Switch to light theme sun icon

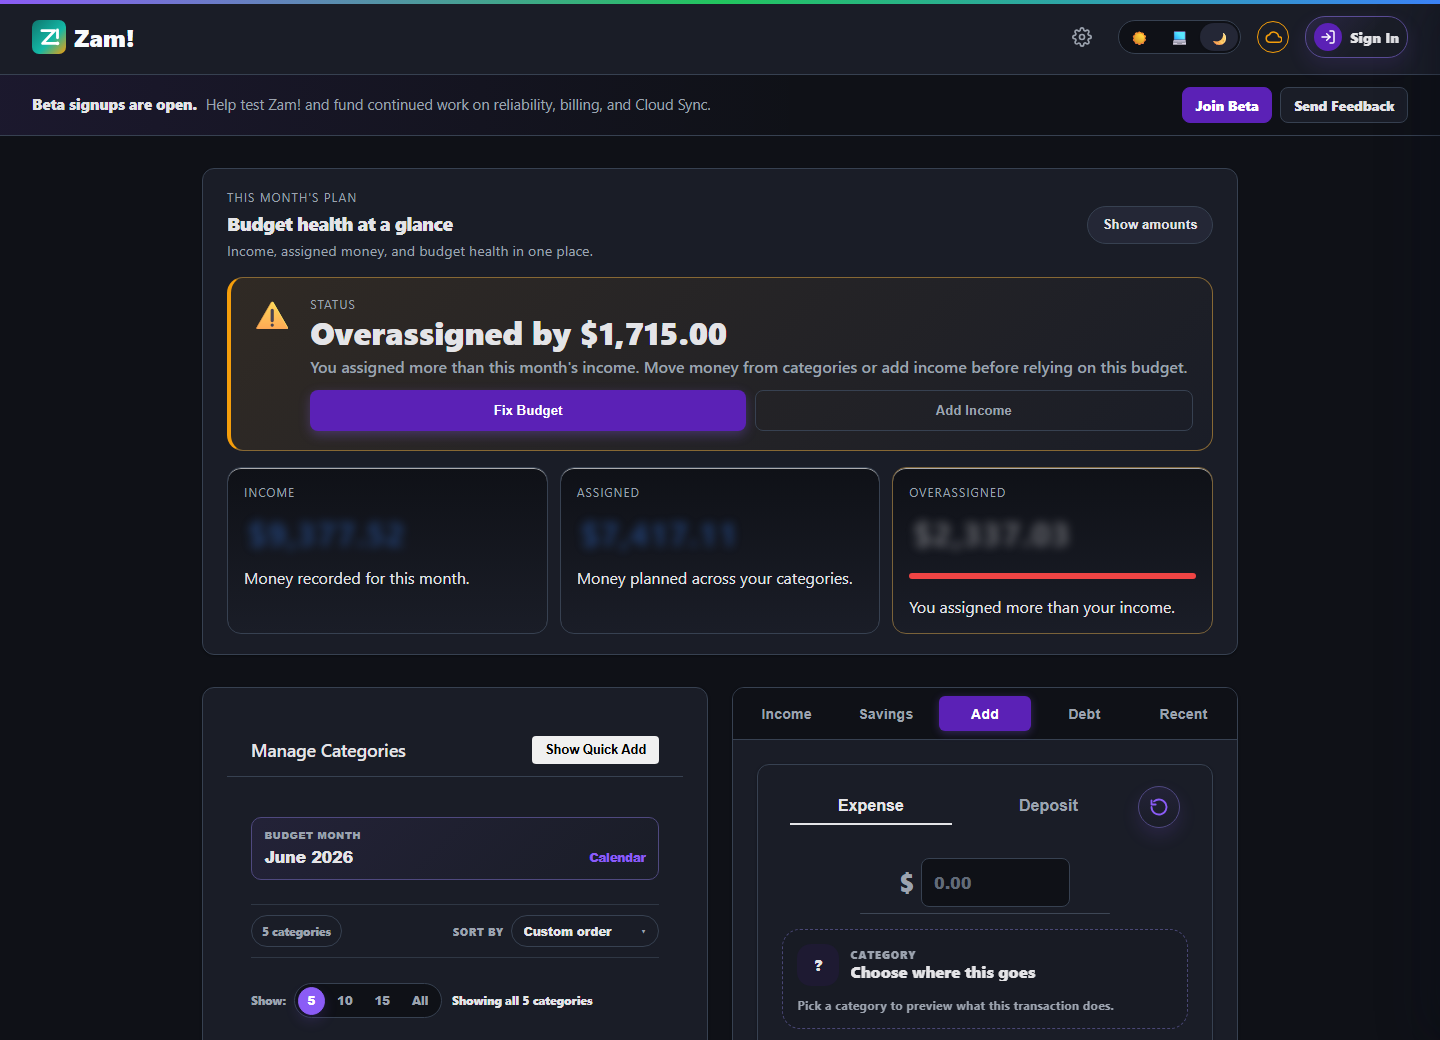coord(1139,38)
